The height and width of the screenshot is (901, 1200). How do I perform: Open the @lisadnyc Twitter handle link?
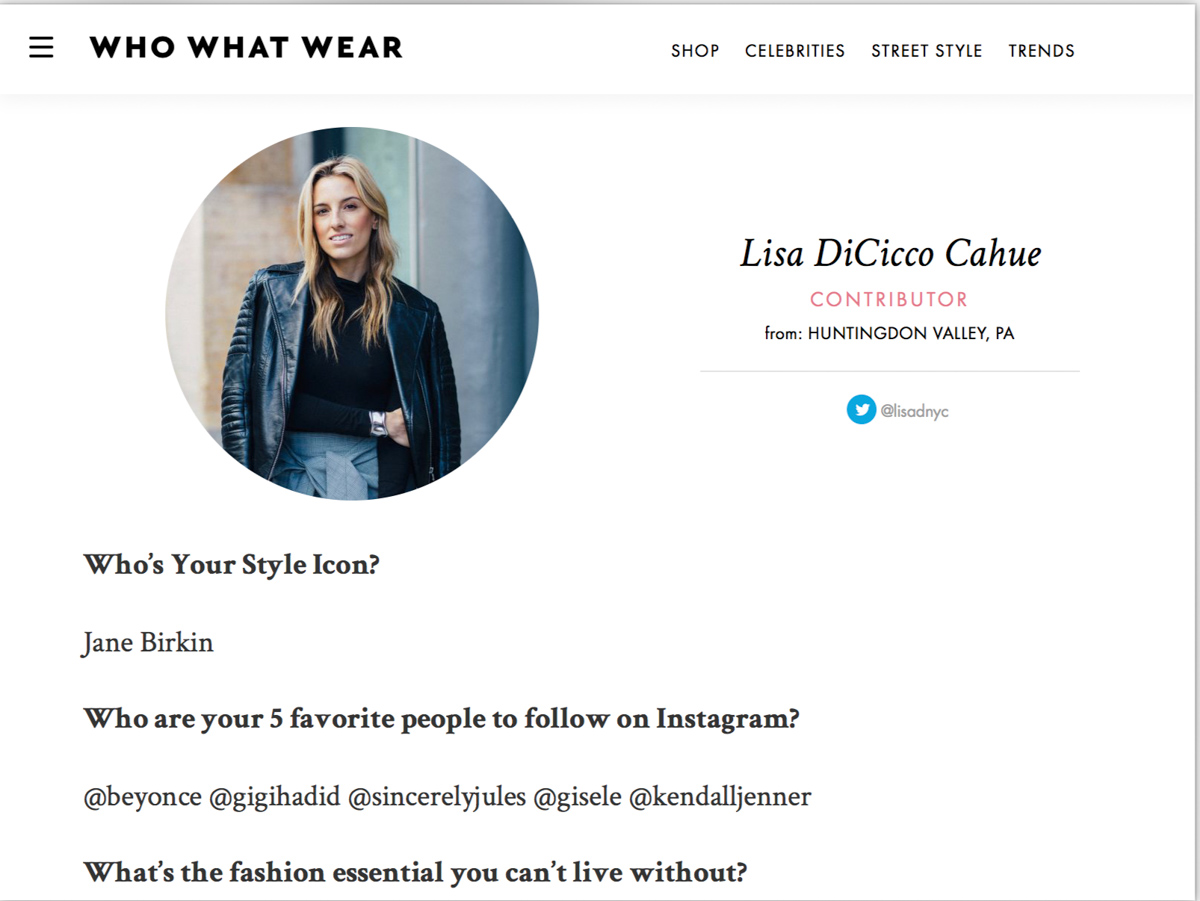(914, 410)
